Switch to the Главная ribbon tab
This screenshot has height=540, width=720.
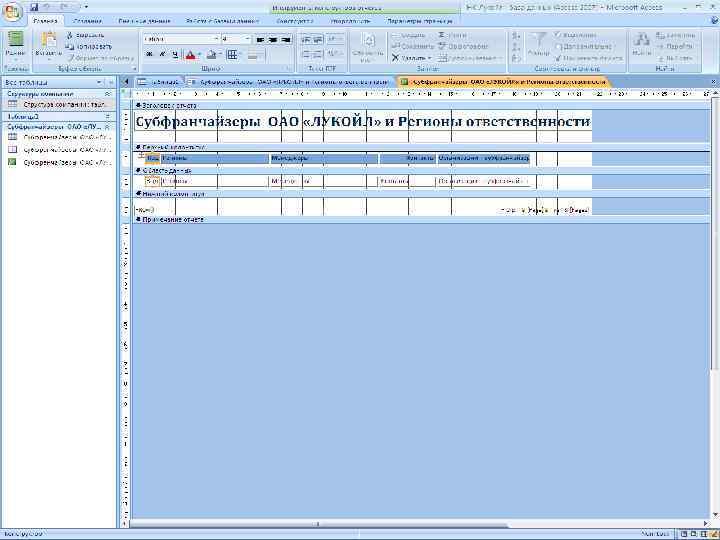[x=45, y=21]
